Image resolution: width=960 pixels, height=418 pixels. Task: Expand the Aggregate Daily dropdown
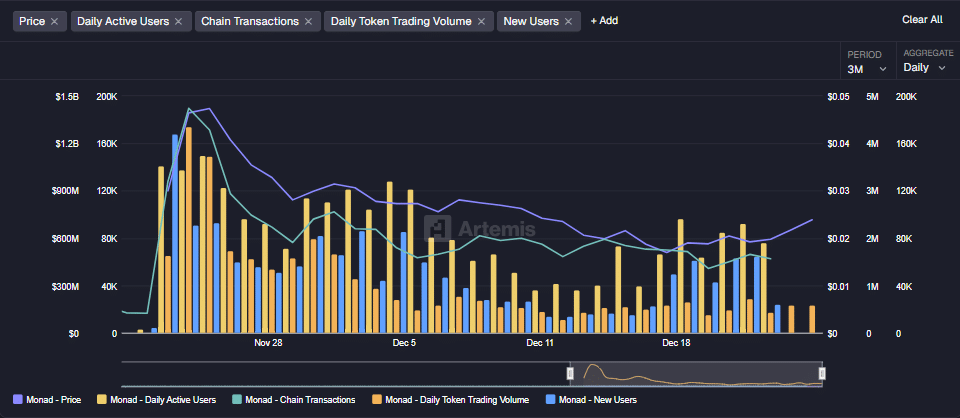click(924, 68)
